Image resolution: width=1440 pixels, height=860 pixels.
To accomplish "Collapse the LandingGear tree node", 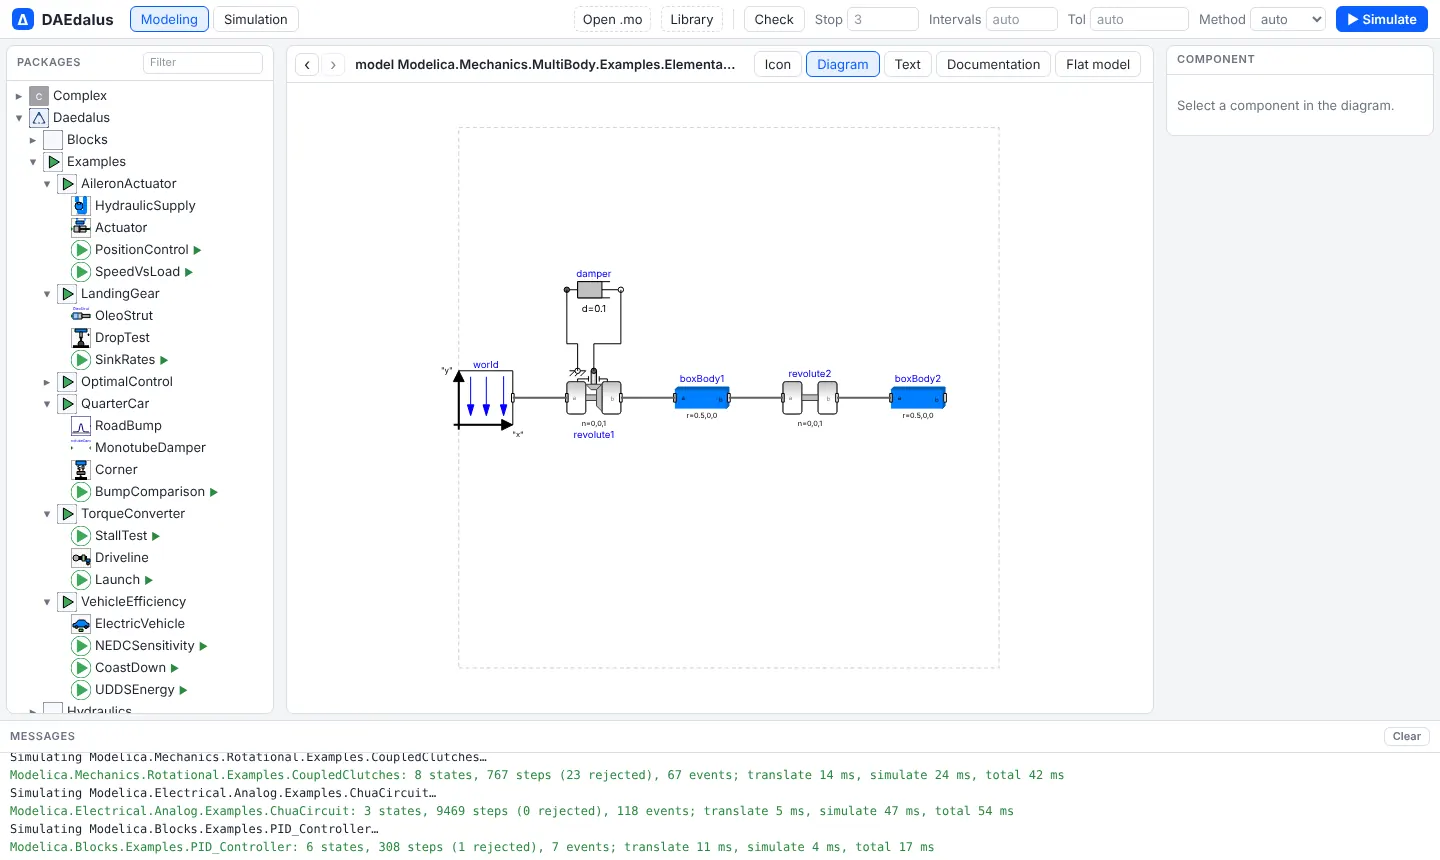I will tap(47, 294).
